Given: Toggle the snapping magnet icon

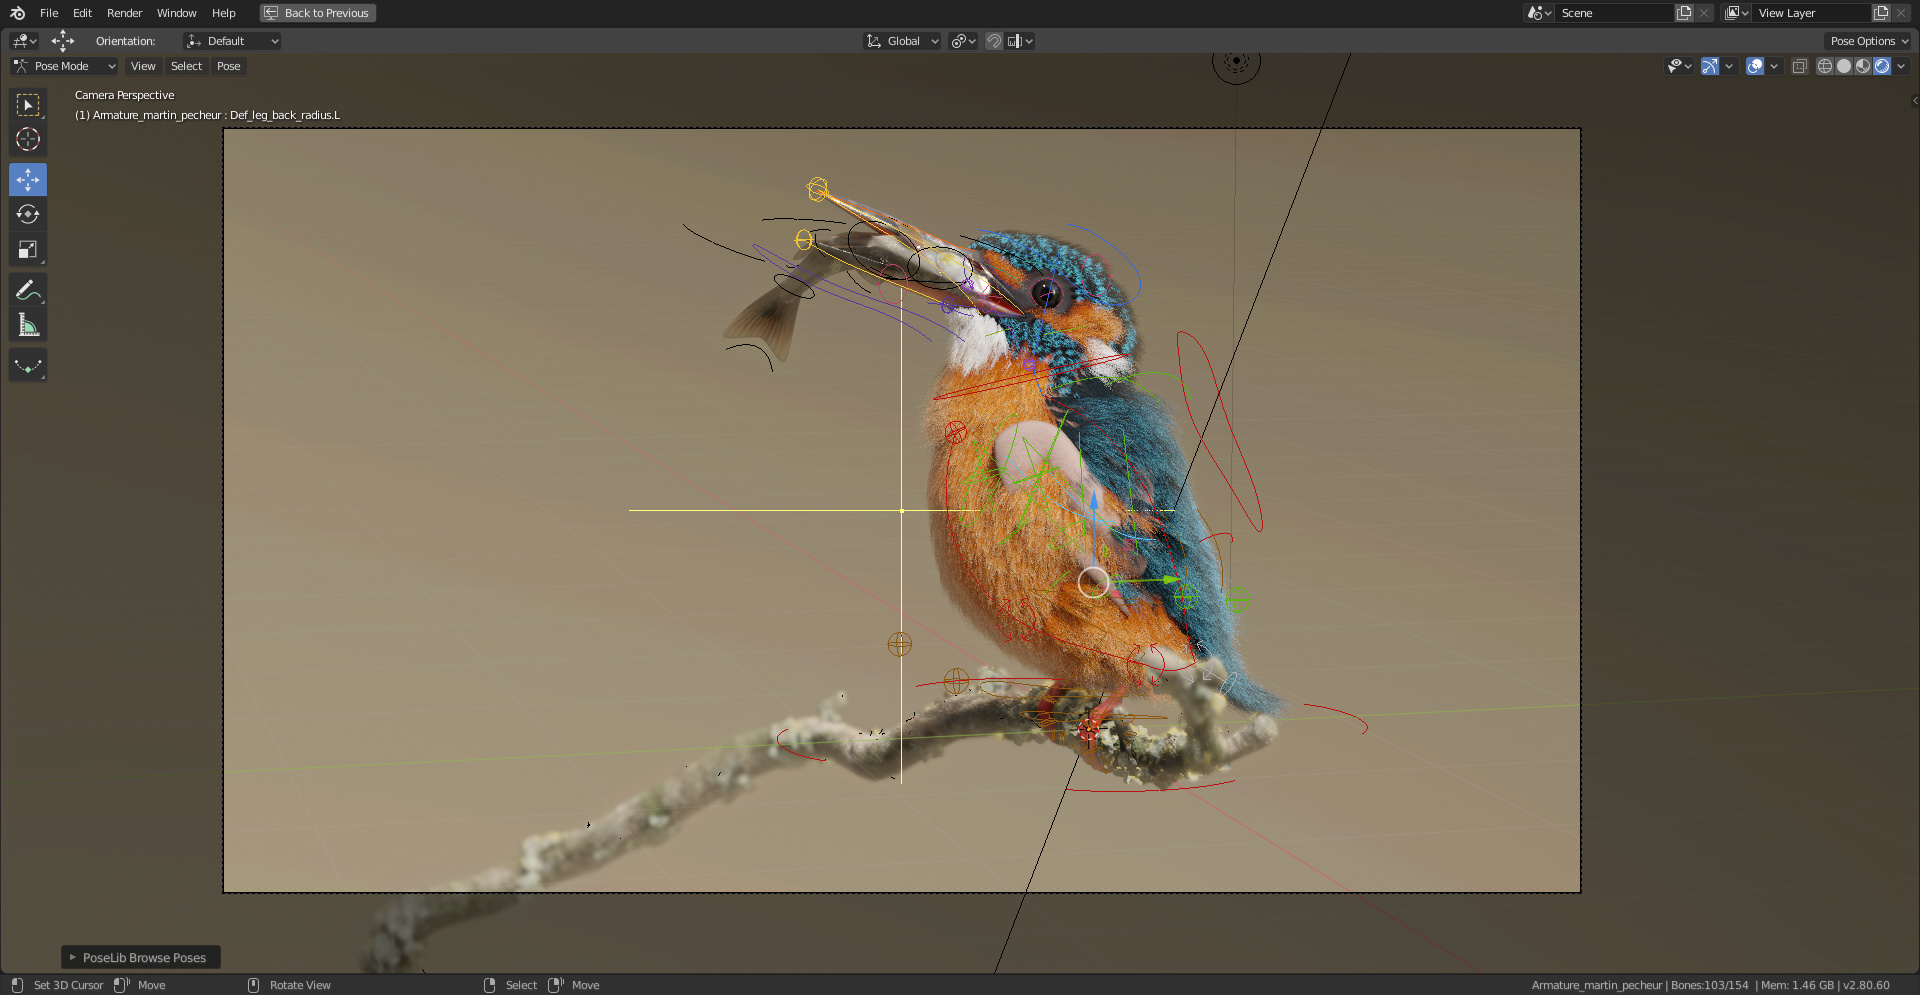Looking at the screenshot, I should click(994, 41).
